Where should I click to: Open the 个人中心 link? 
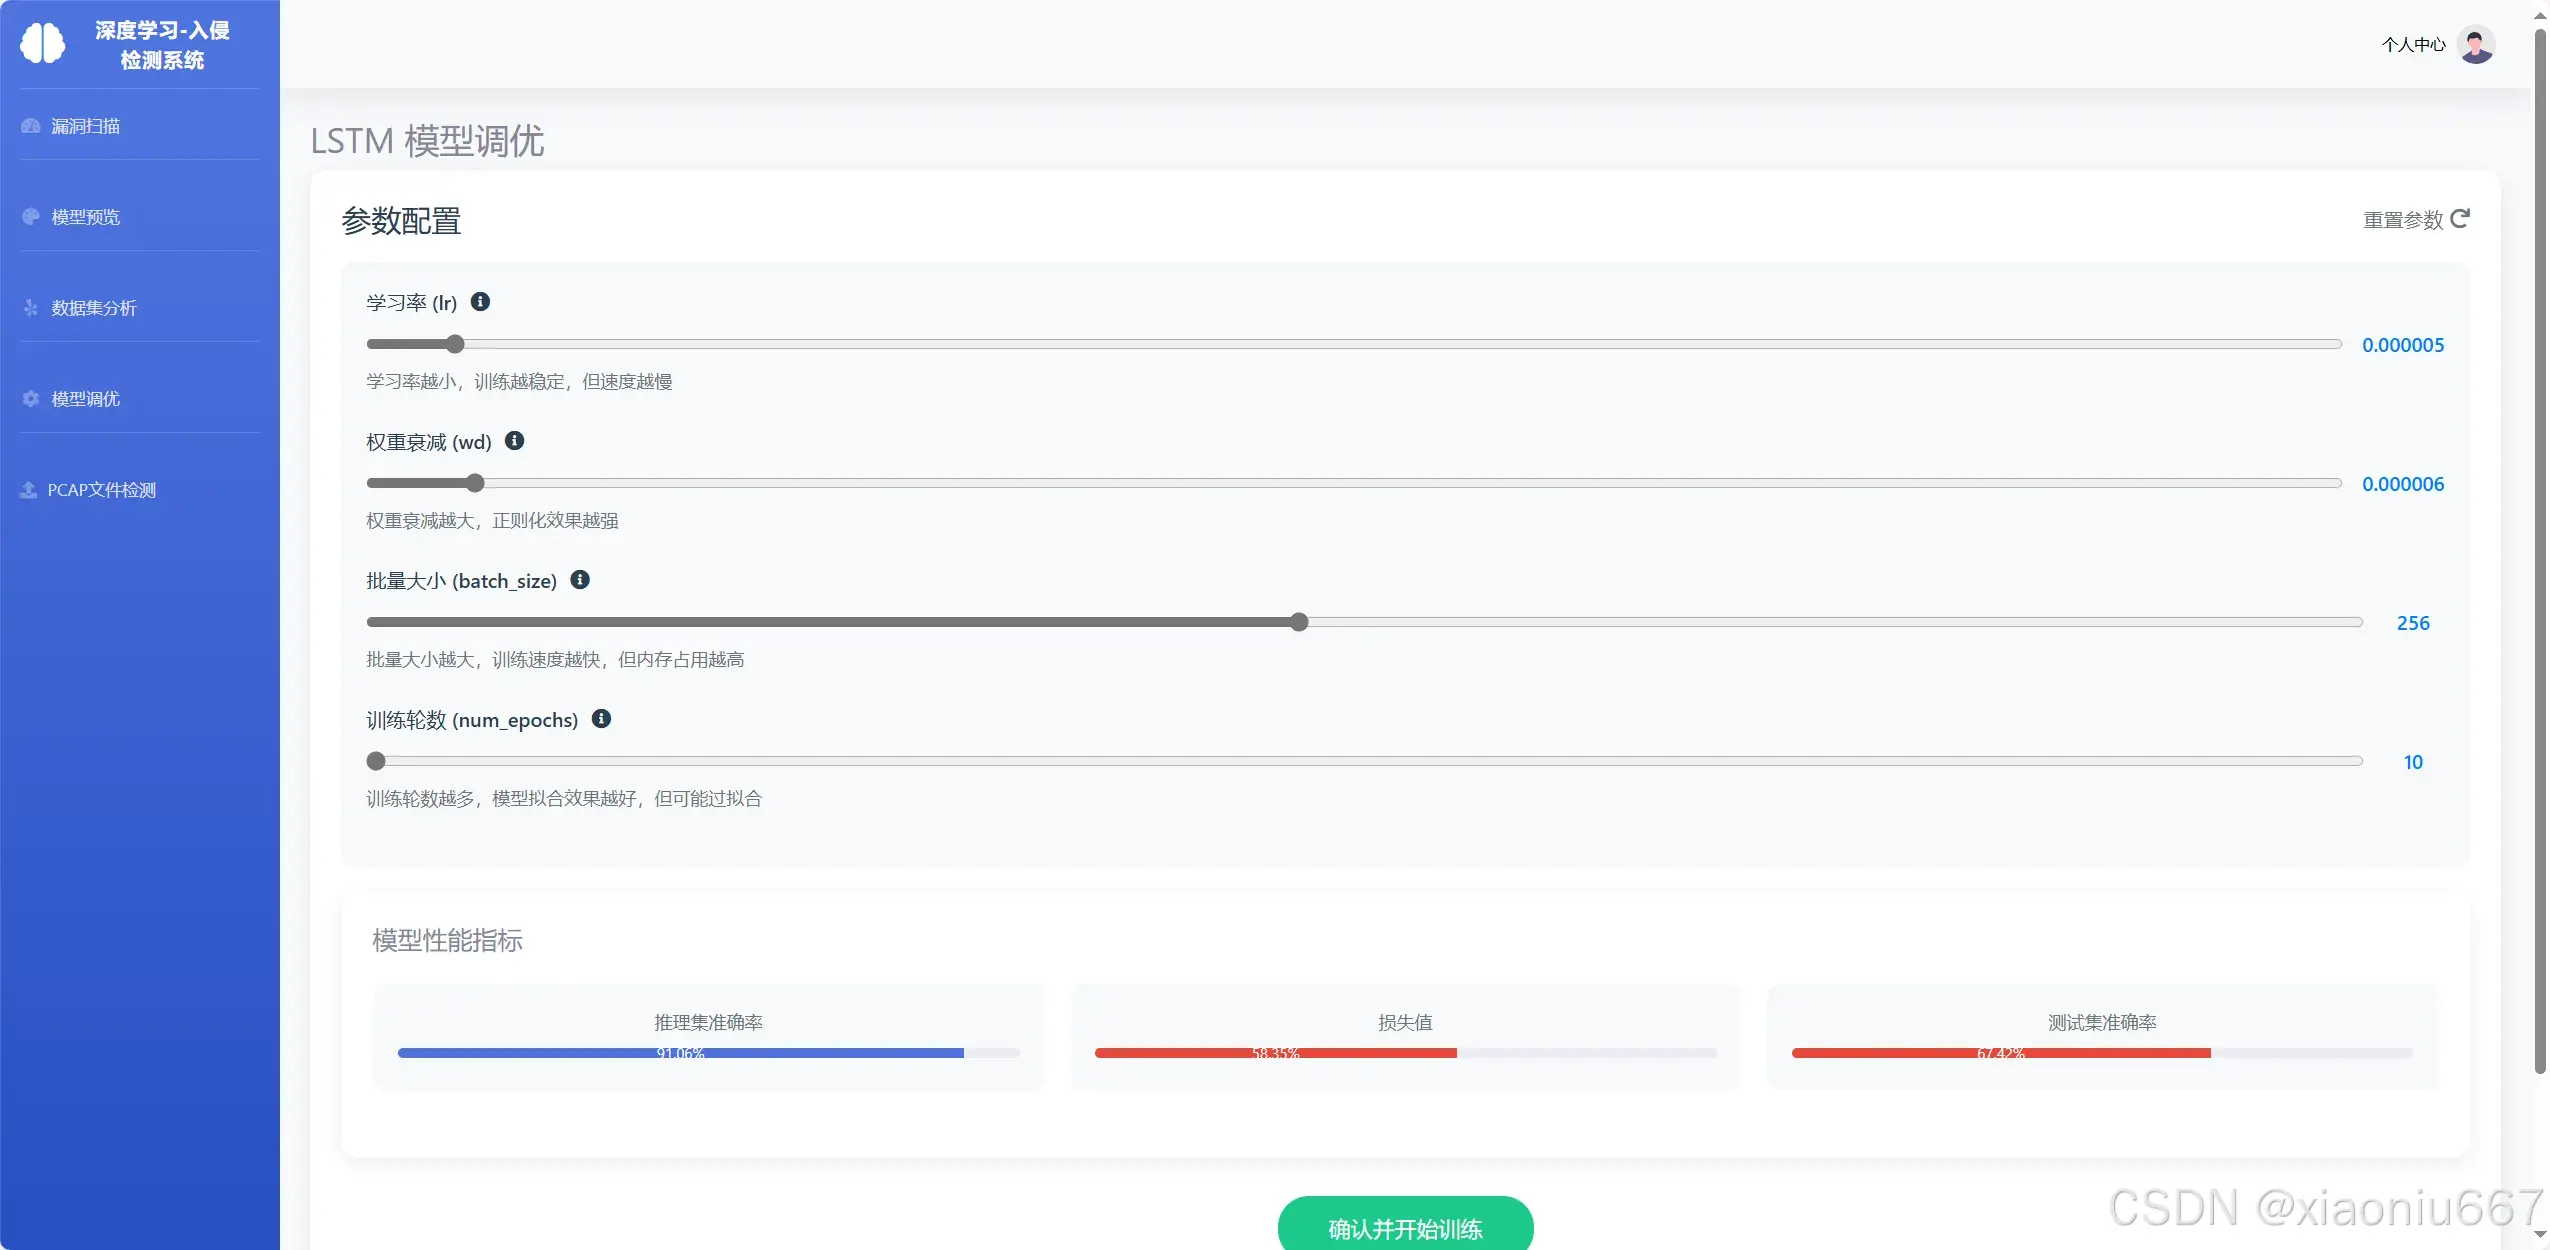tap(2413, 45)
